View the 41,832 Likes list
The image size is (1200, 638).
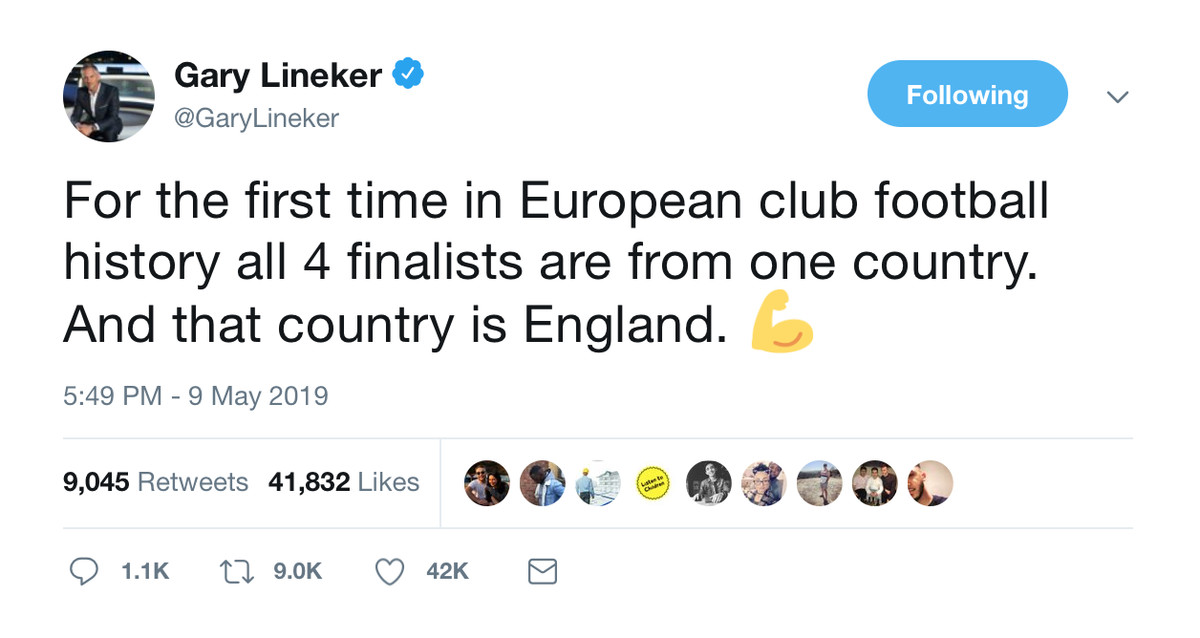(x=343, y=482)
